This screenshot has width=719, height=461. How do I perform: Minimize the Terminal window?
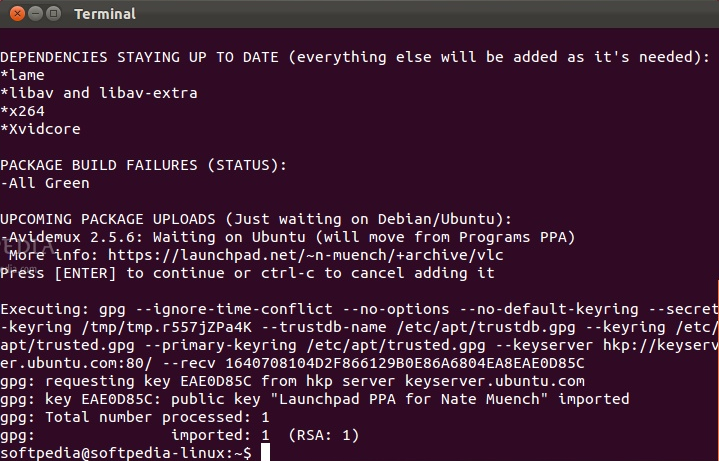click(x=35, y=14)
